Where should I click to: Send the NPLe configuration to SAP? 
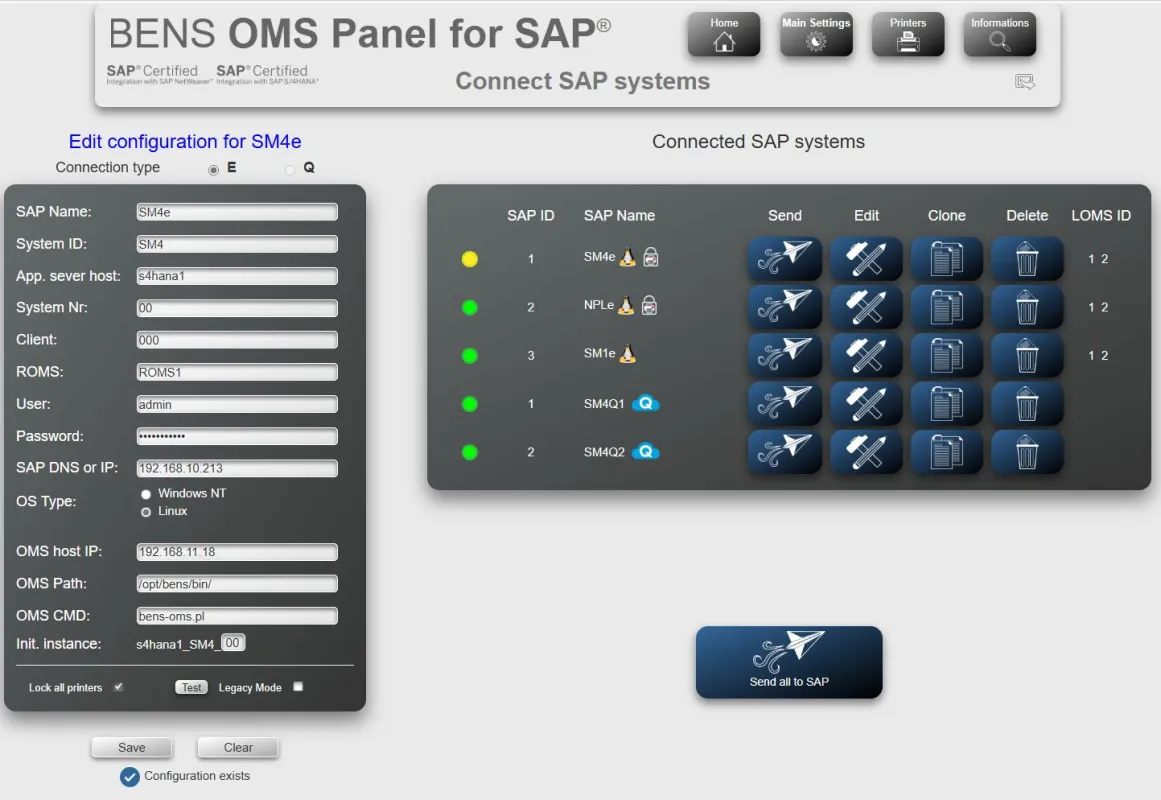point(785,307)
